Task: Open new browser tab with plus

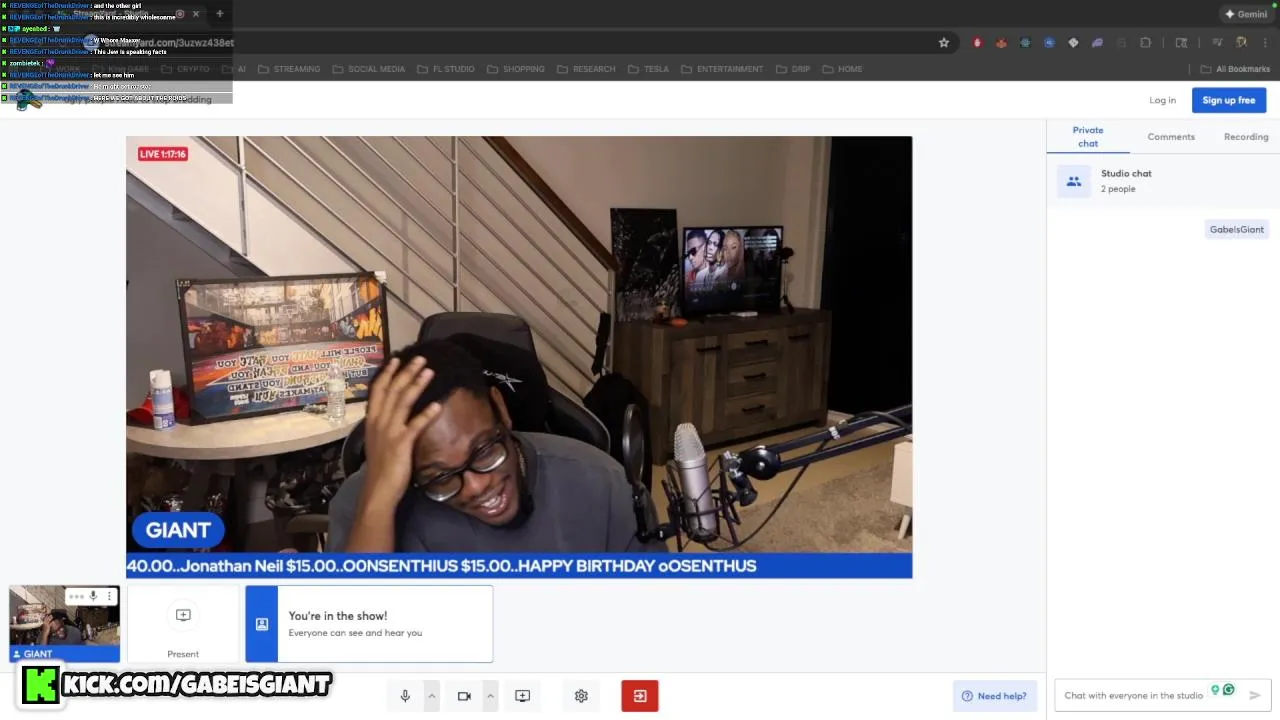Action: 219,14
